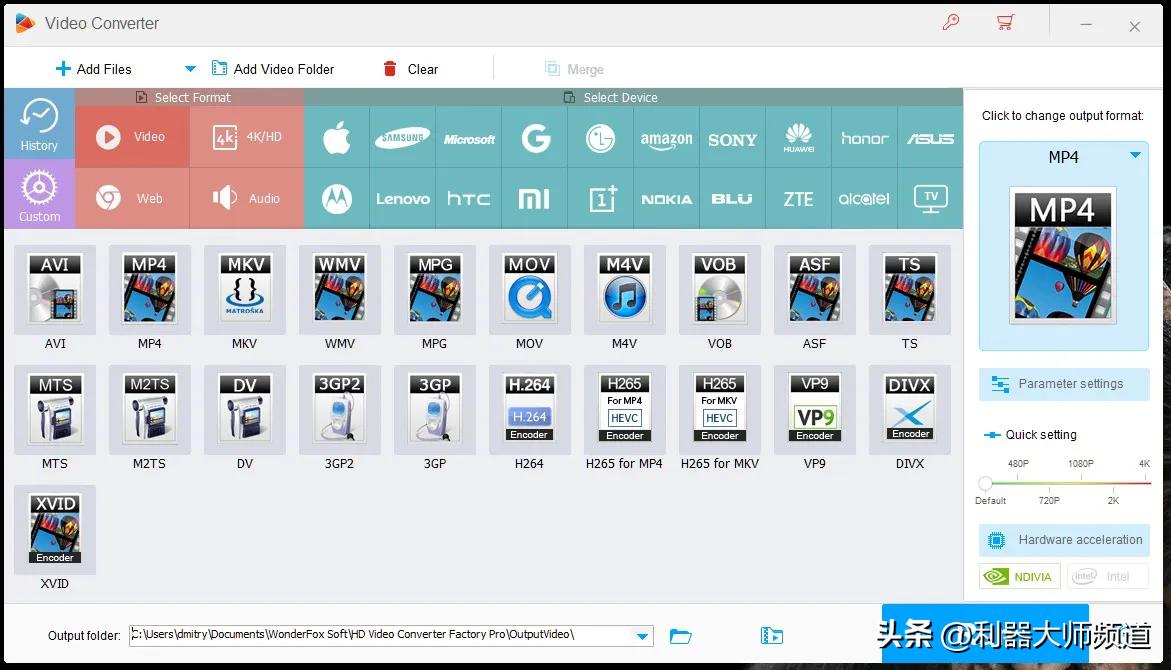Open the Custom tab
The image size is (1171, 670).
[39, 194]
